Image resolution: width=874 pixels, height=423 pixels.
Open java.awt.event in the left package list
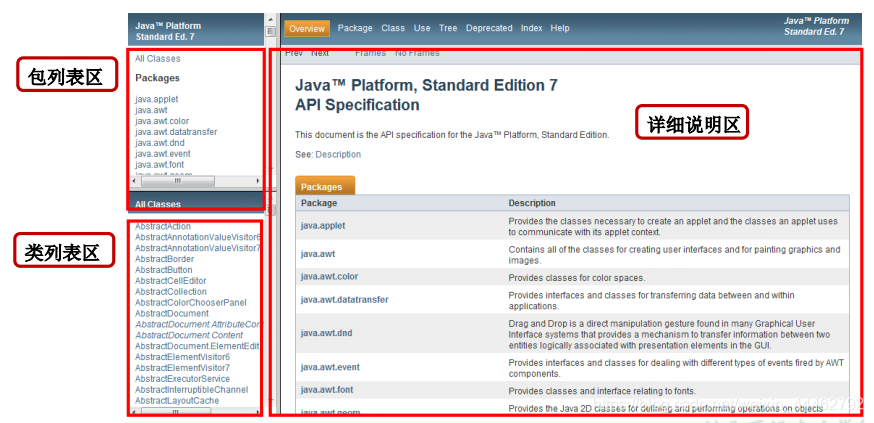163,154
